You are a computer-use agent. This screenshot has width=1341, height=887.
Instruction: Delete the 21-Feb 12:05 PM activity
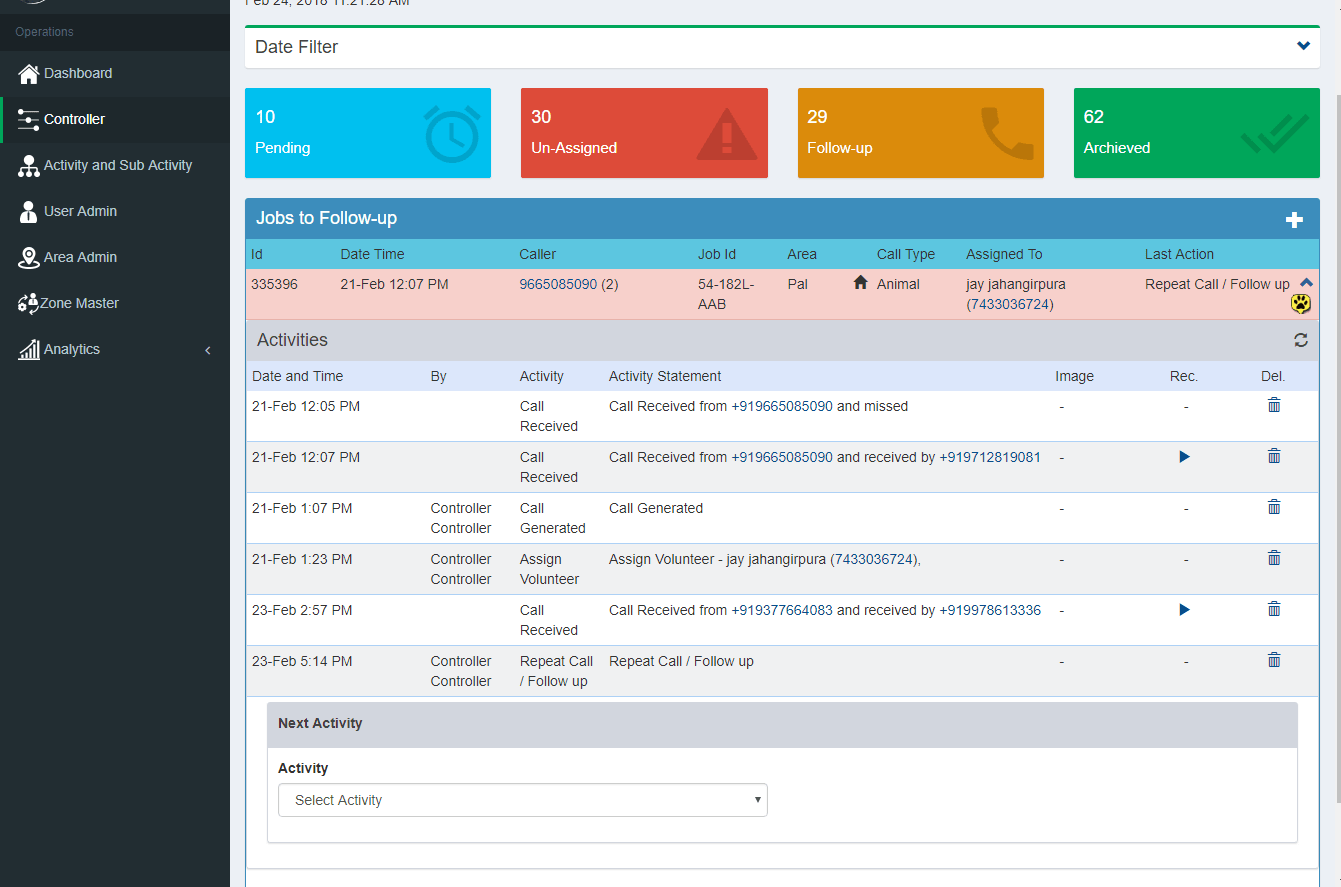pos(1274,405)
